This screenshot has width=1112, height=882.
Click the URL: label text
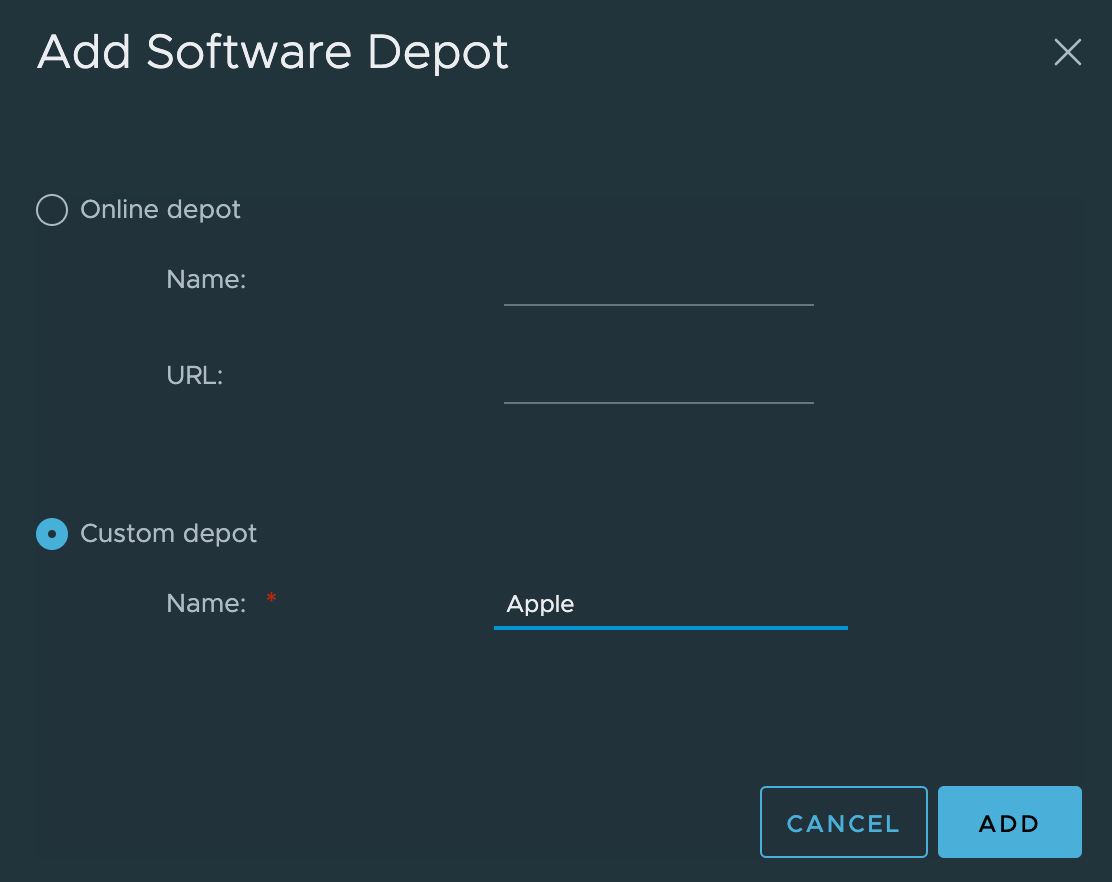[194, 375]
